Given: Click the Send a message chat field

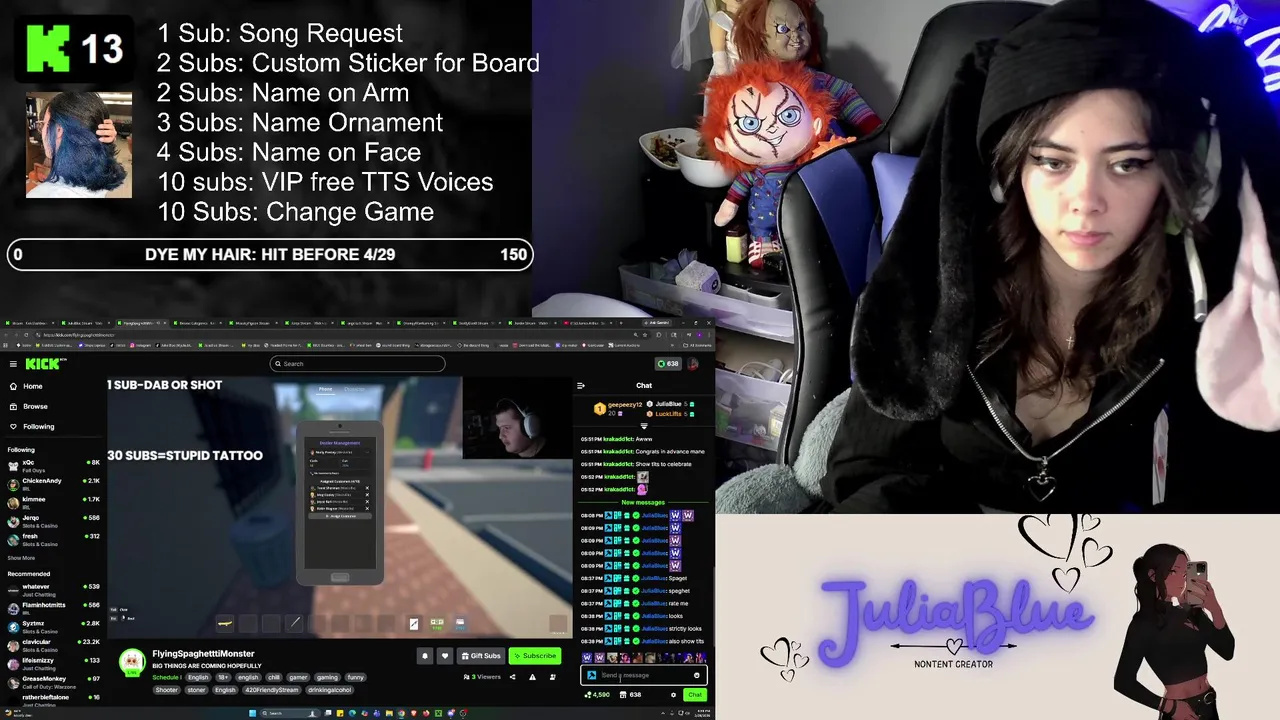Looking at the screenshot, I should coord(643,675).
